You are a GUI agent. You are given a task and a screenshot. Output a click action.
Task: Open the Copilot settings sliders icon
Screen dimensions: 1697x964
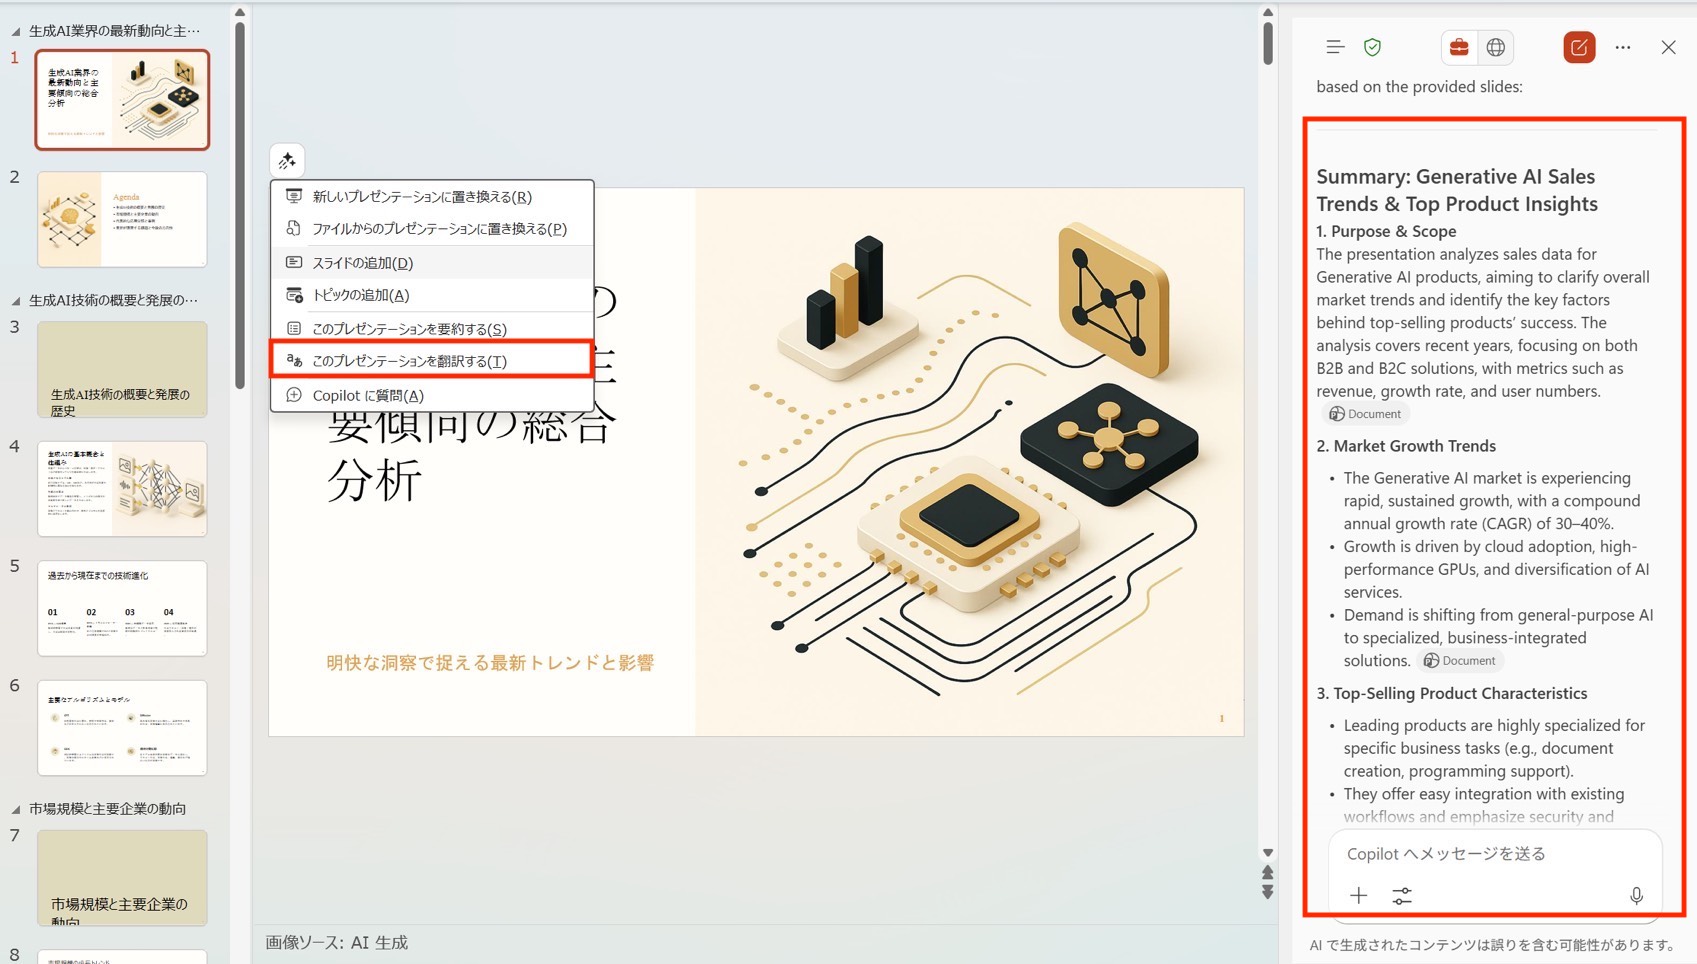(1402, 896)
